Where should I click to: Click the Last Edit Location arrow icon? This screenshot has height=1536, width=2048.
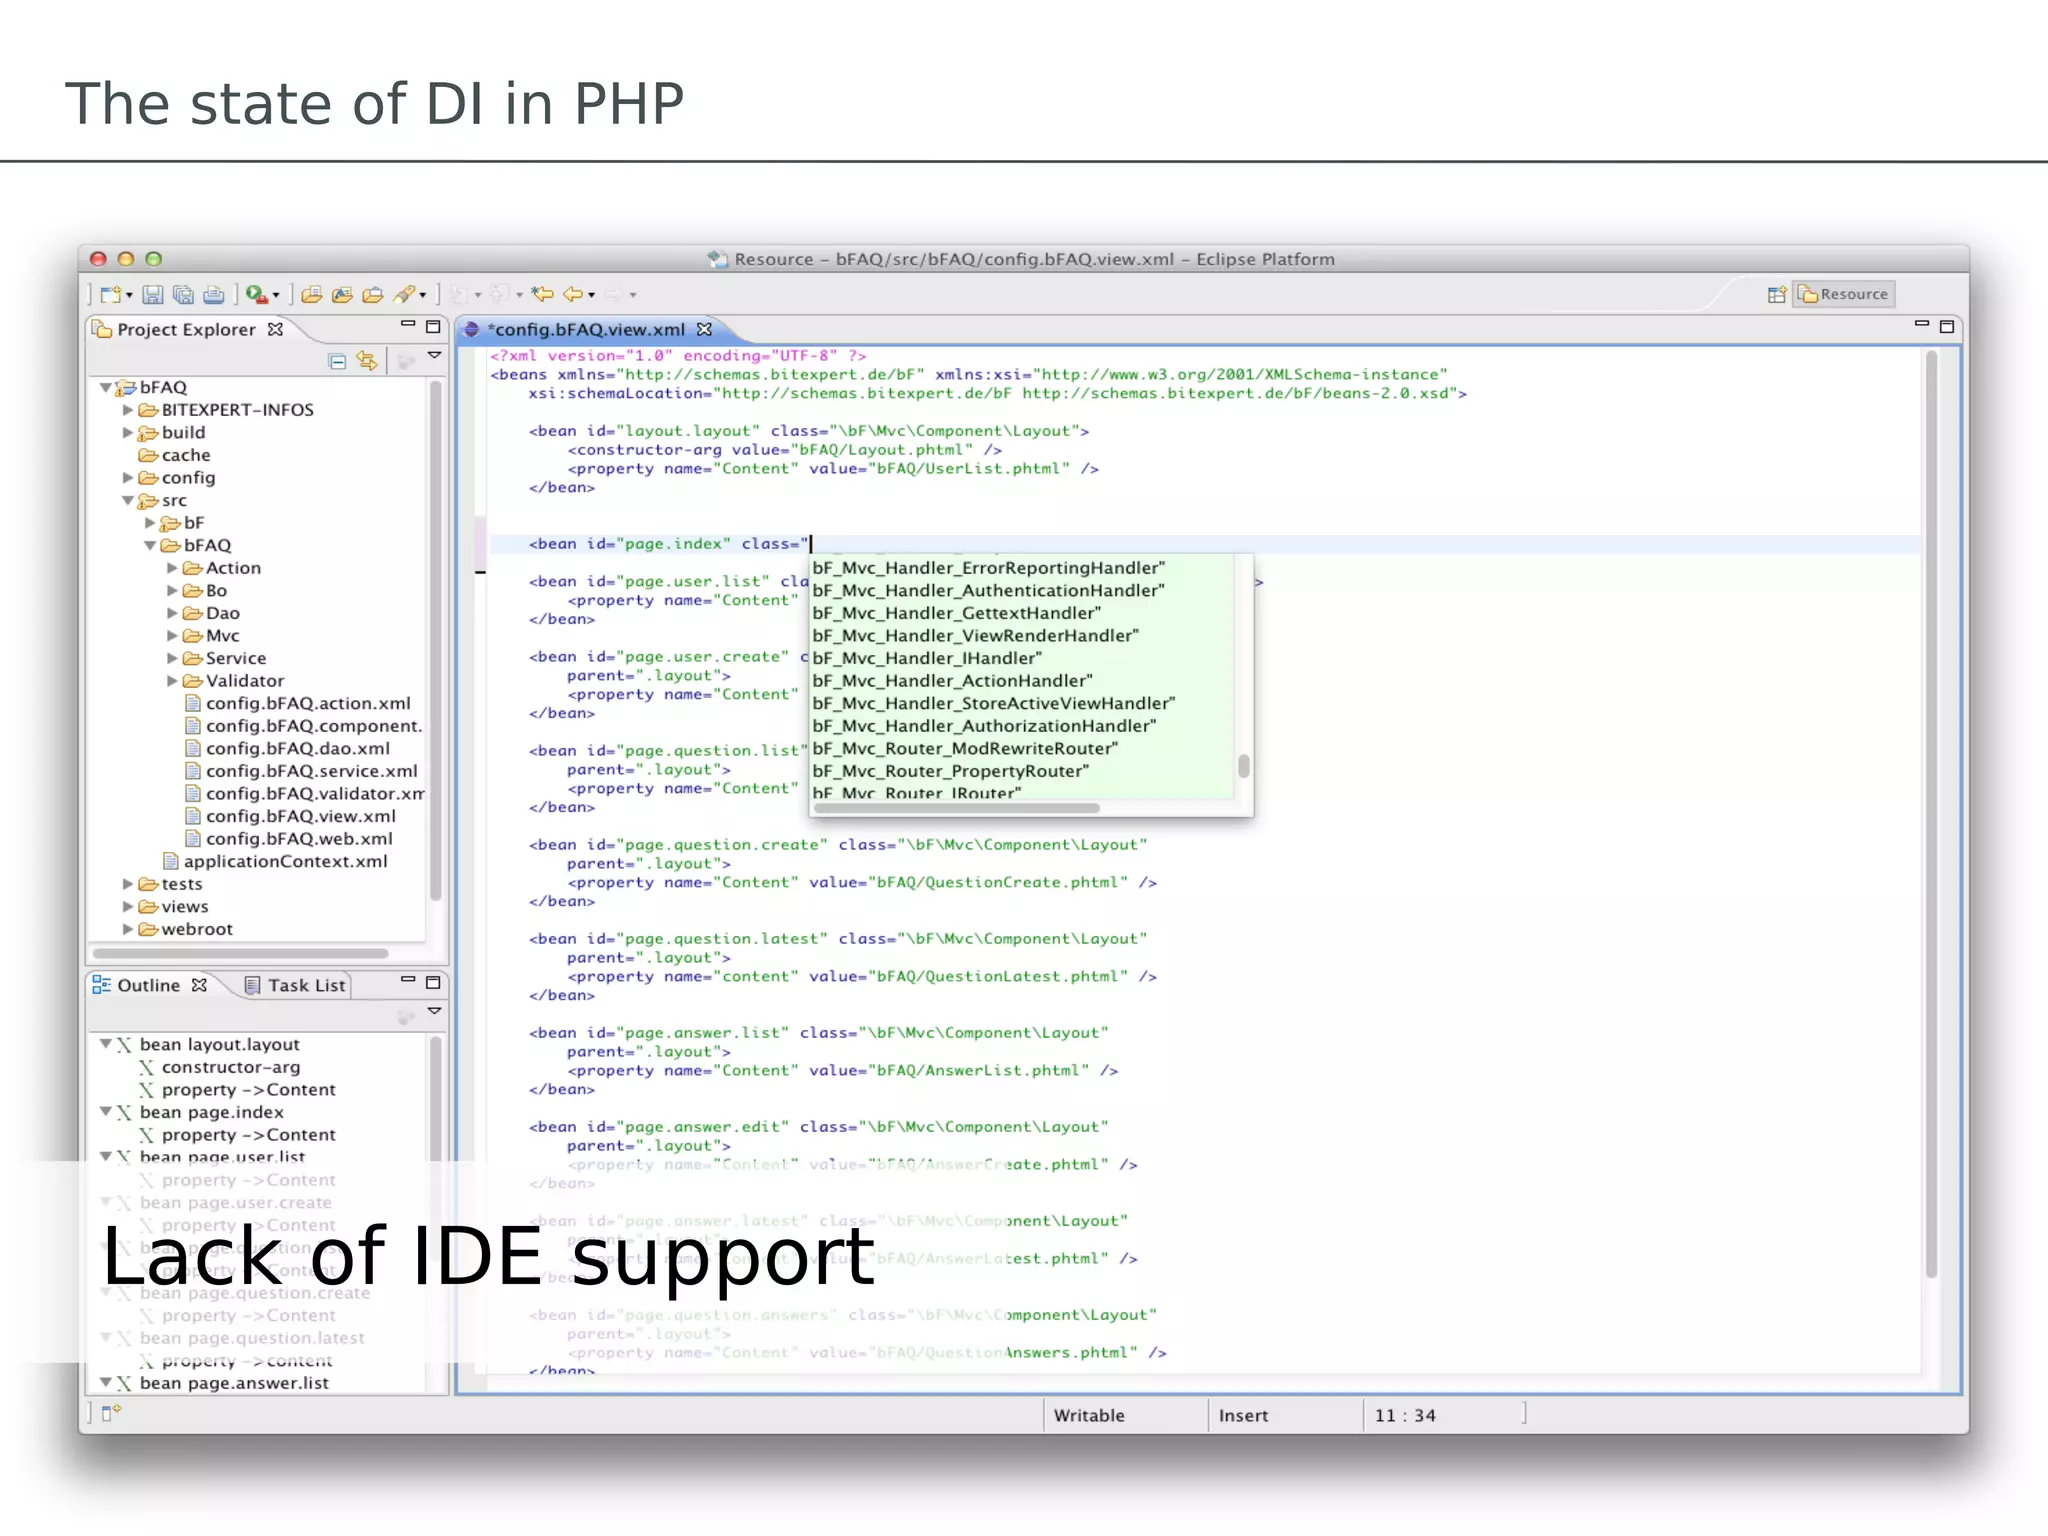click(x=543, y=294)
